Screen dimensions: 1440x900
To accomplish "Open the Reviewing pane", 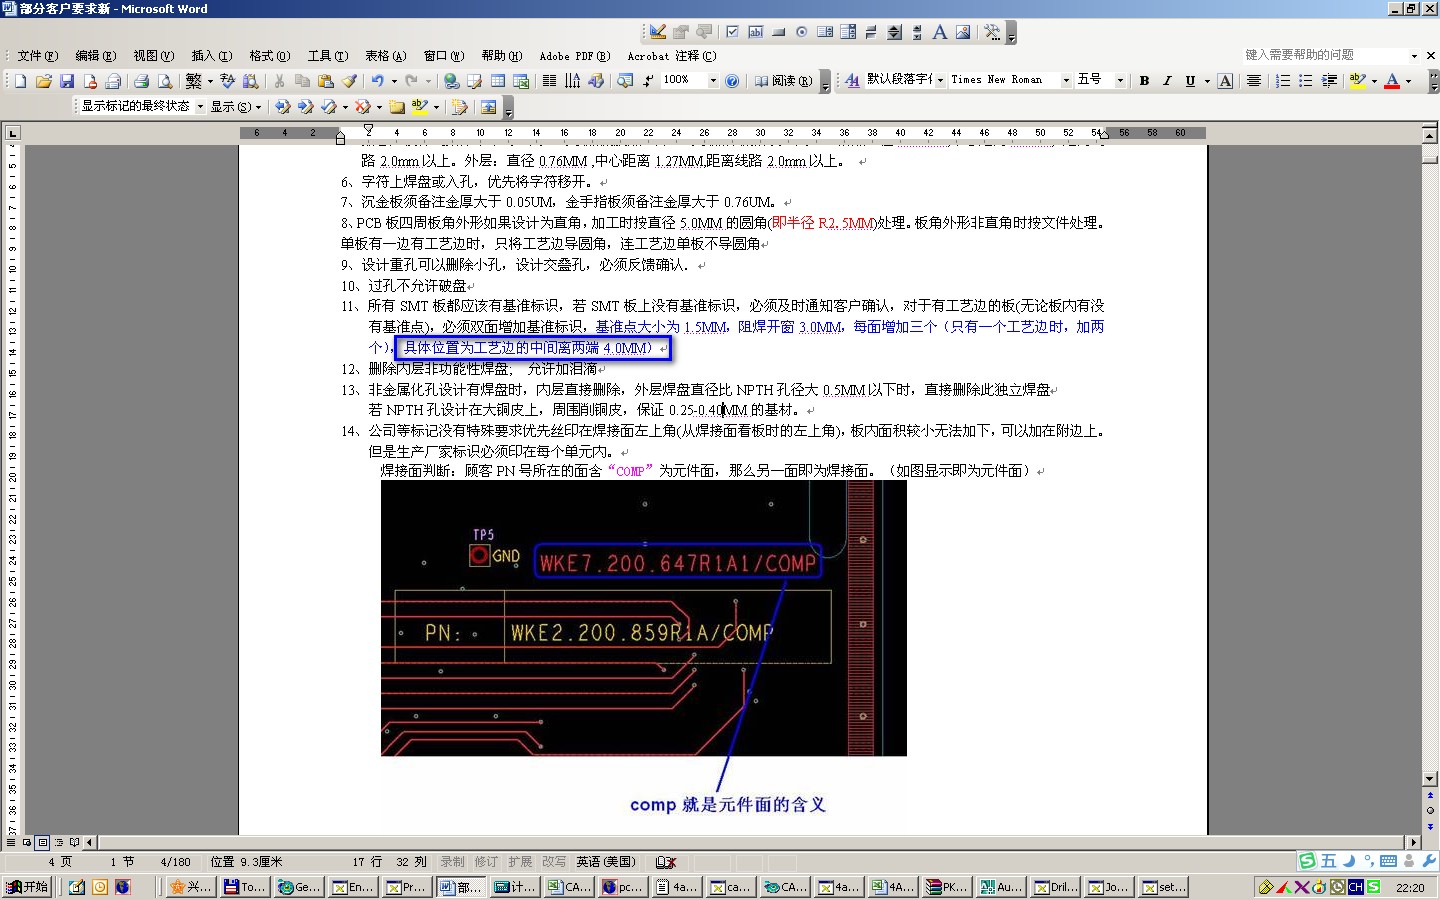I will click(x=489, y=106).
